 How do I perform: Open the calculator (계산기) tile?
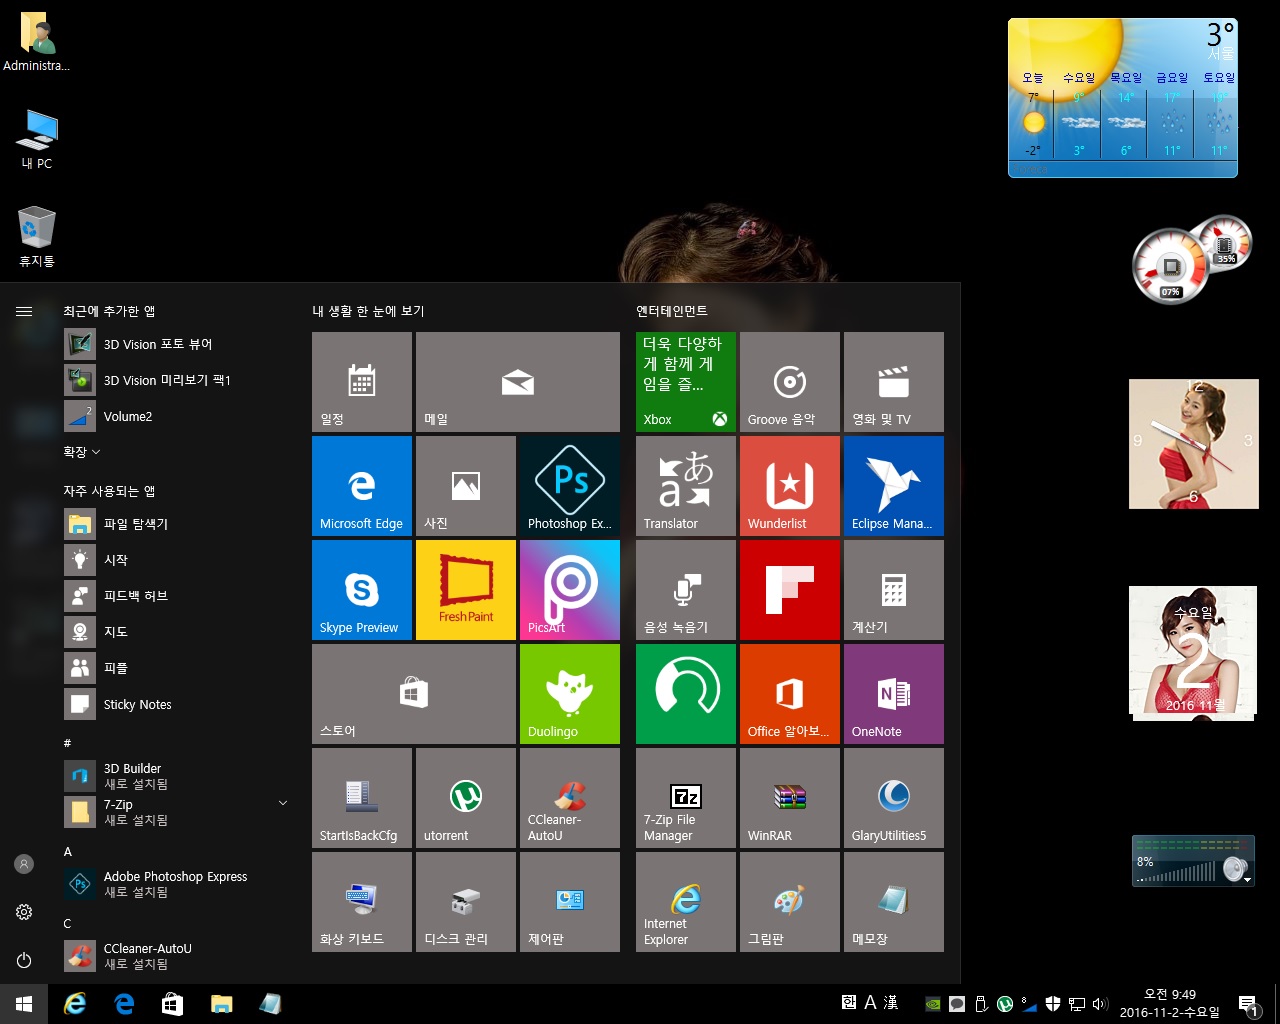pyautogui.click(x=894, y=590)
